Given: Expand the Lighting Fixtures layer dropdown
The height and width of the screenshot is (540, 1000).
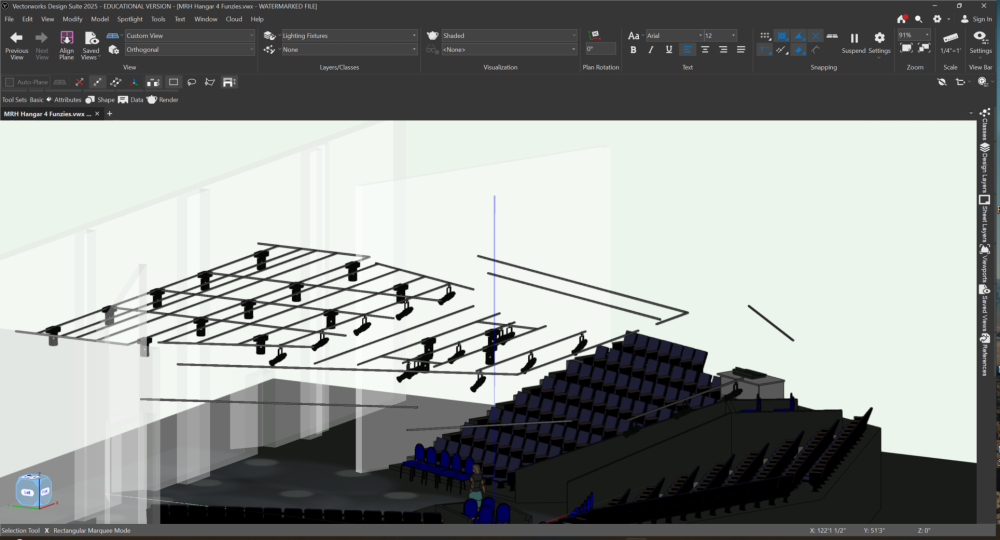Looking at the screenshot, I should 348,36.
